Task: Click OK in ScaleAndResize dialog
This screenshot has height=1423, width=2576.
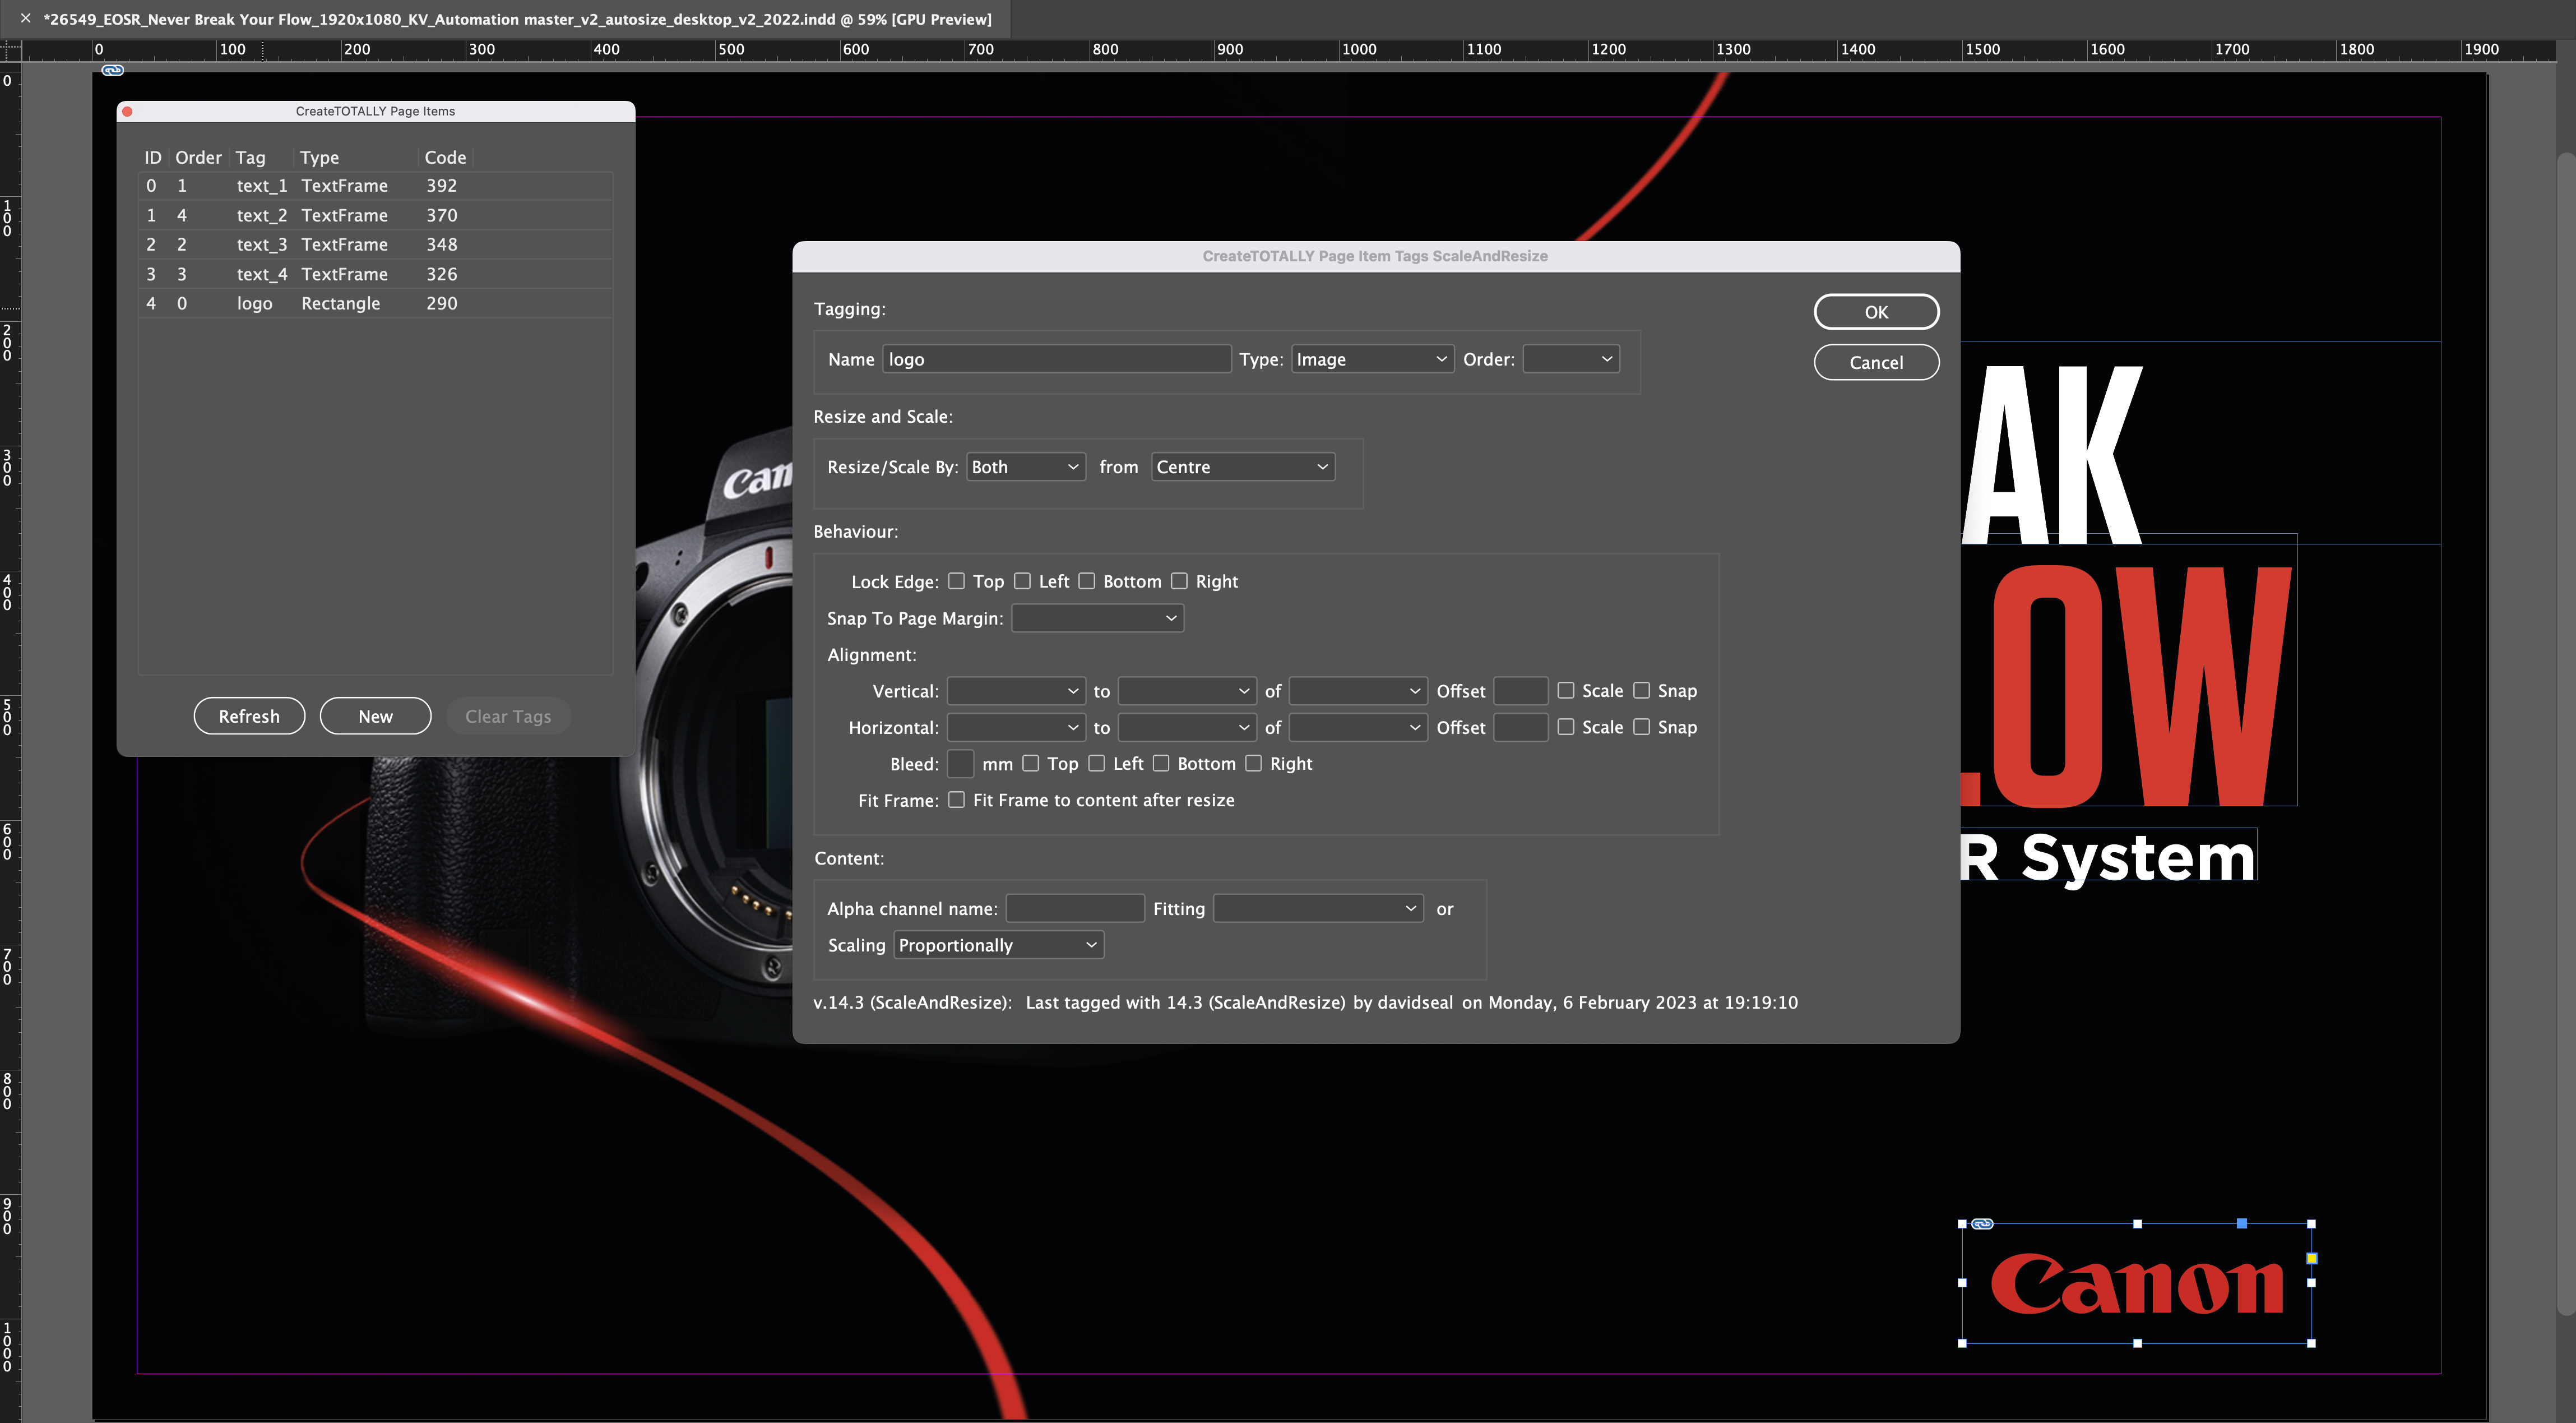Action: pyautogui.click(x=1876, y=312)
